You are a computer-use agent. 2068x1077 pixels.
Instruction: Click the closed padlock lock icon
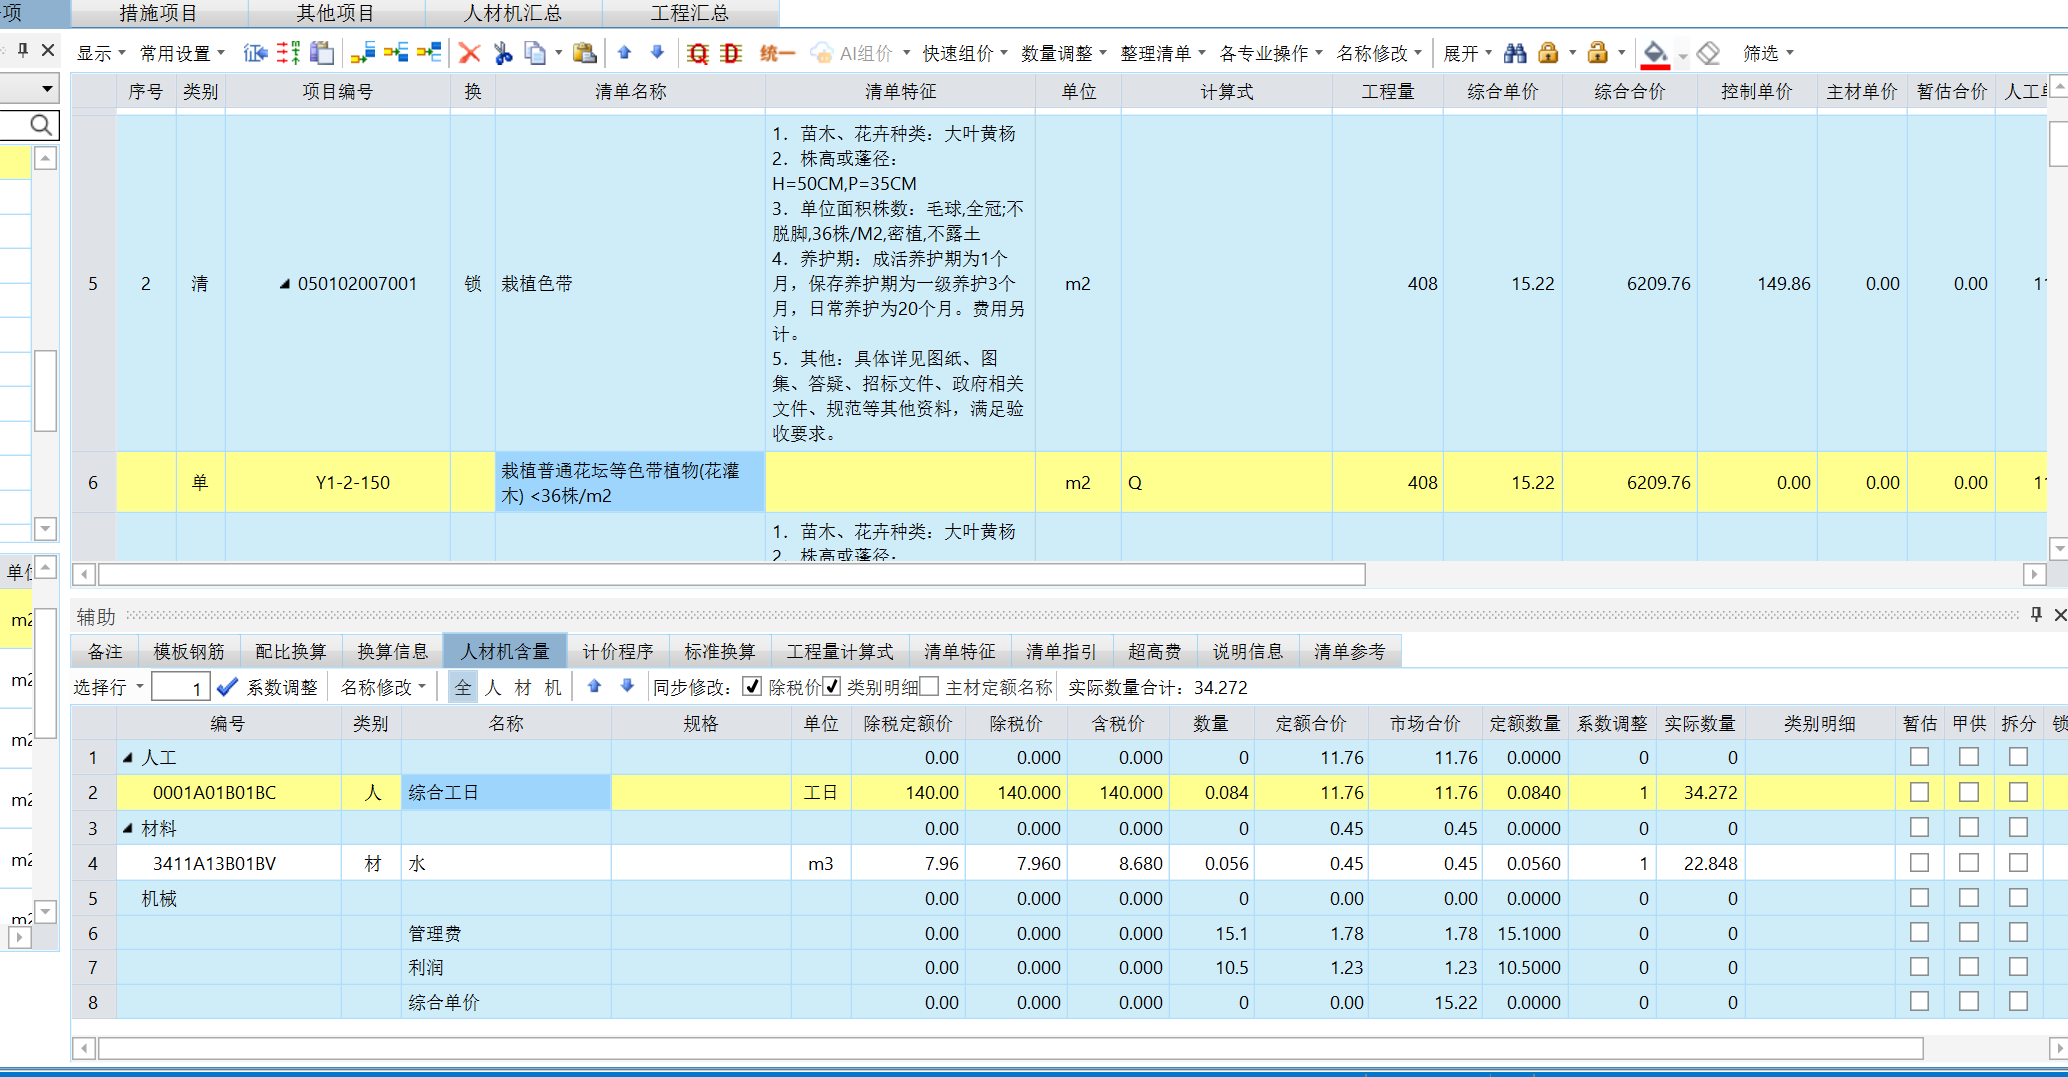coord(1548,53)
